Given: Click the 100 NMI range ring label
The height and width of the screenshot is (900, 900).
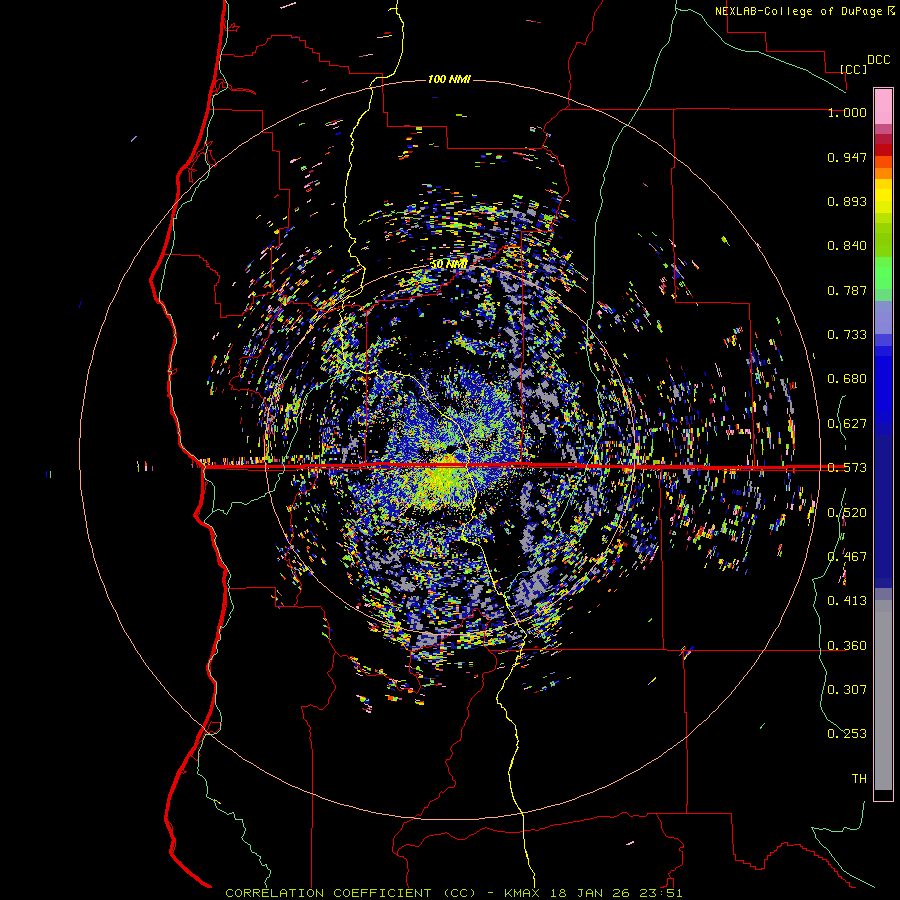Looking at the screenshot, I should [449, 79].
